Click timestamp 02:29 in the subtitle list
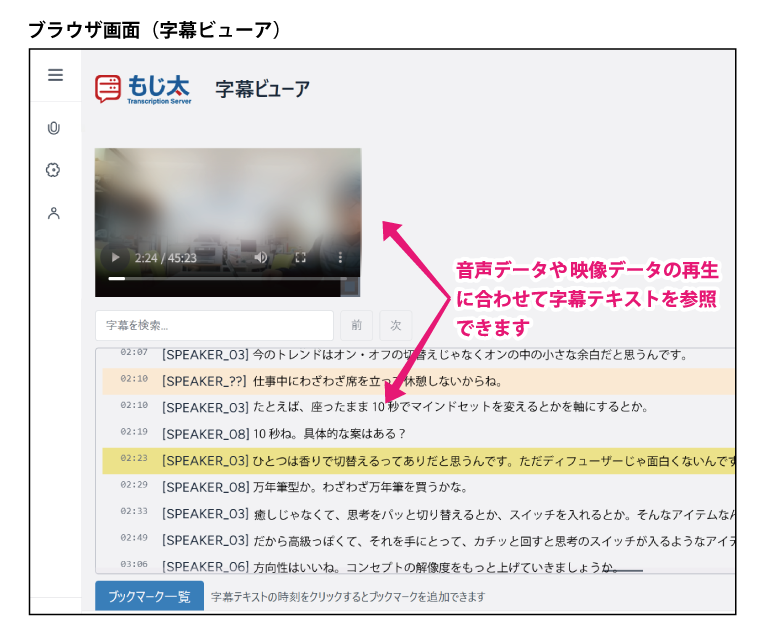 [x=134, y=484]
